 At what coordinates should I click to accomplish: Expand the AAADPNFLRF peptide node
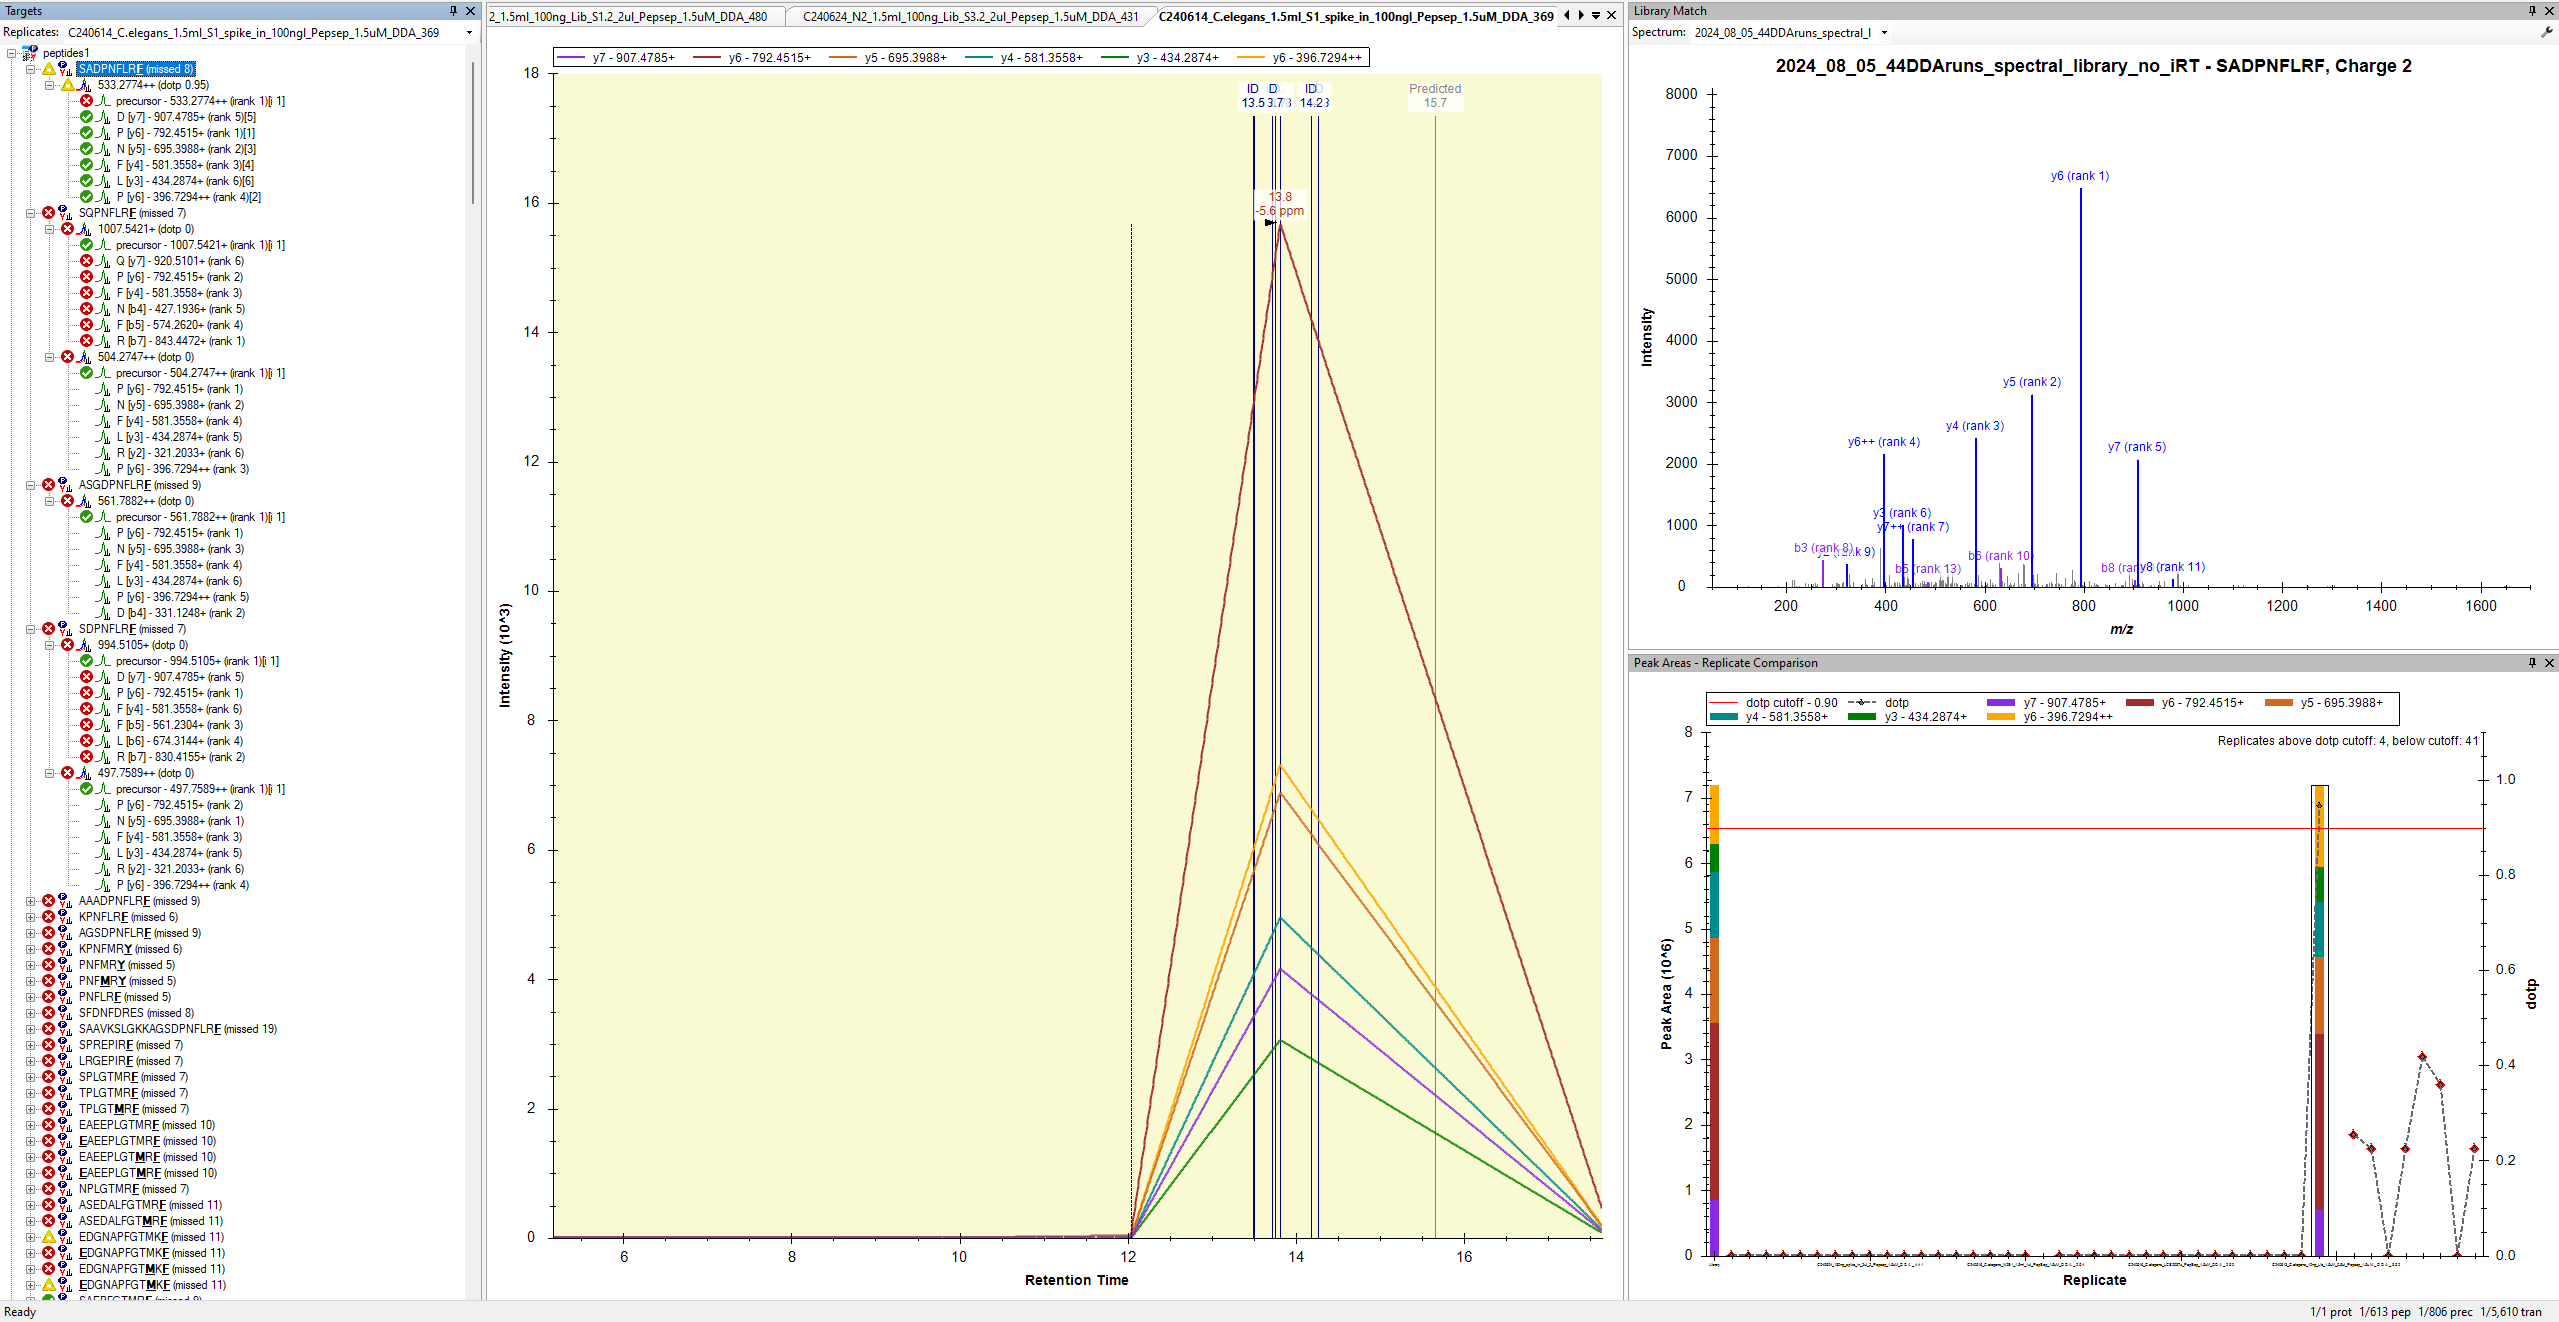[30, 901]
